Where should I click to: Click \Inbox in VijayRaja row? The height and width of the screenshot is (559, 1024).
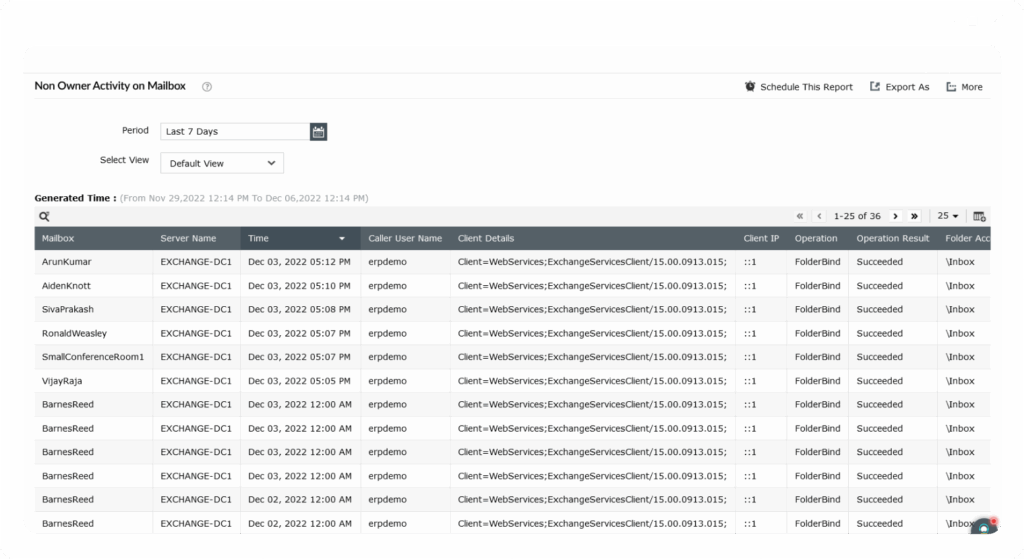pos(960,381)
